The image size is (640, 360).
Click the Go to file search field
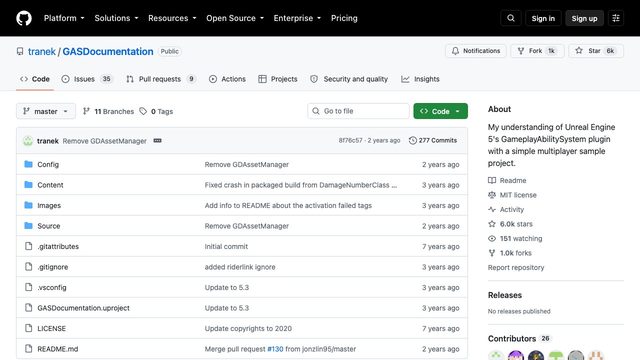coord(358,111)
